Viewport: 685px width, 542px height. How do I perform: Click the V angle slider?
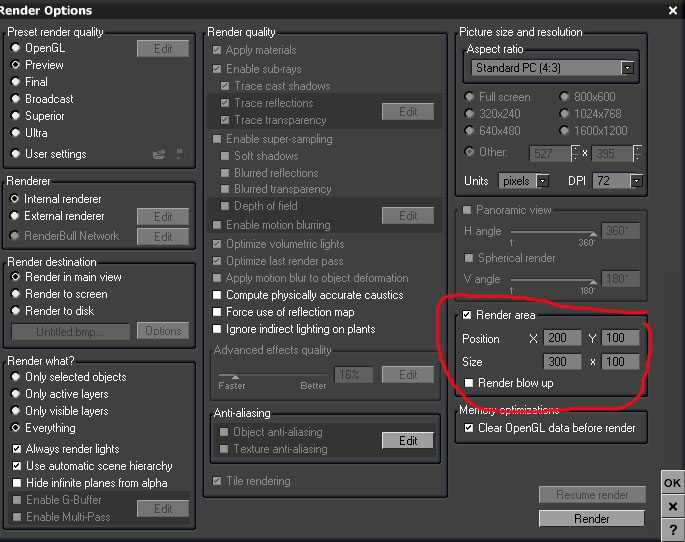click(x=554, y=280)
